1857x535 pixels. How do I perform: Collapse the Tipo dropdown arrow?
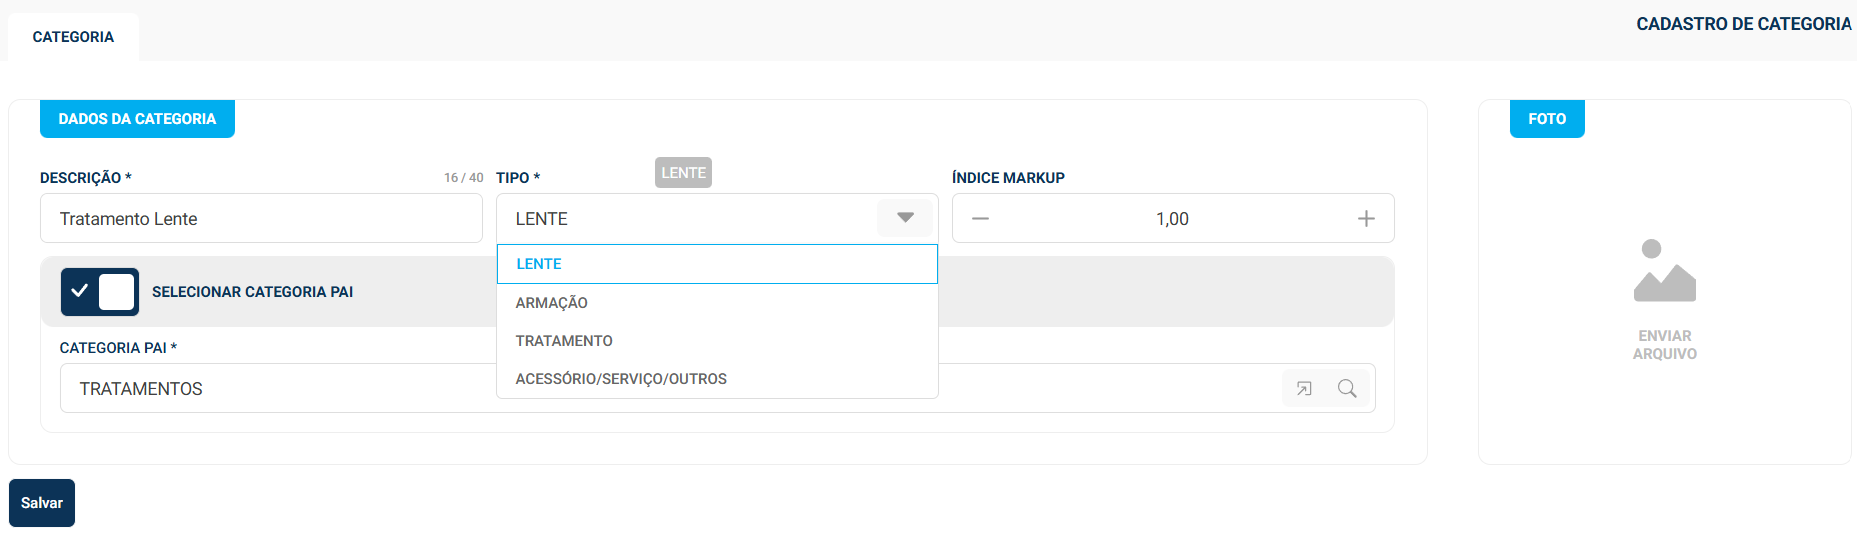tap(905, 218)
